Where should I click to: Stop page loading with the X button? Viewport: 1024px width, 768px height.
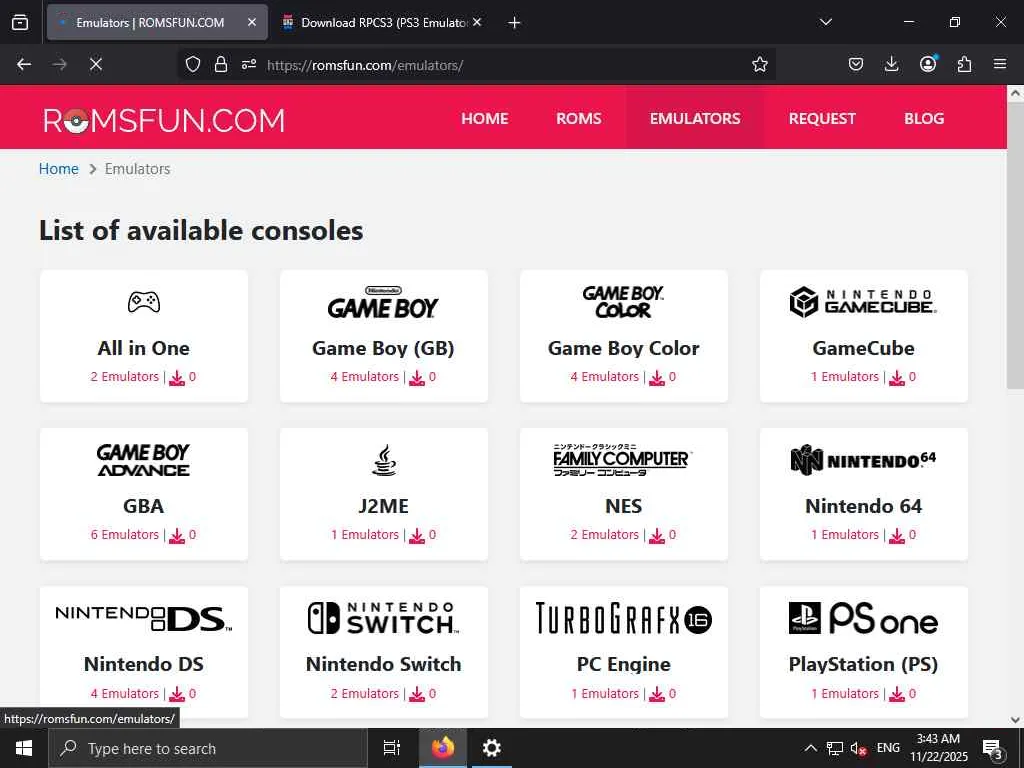[96, 64]
